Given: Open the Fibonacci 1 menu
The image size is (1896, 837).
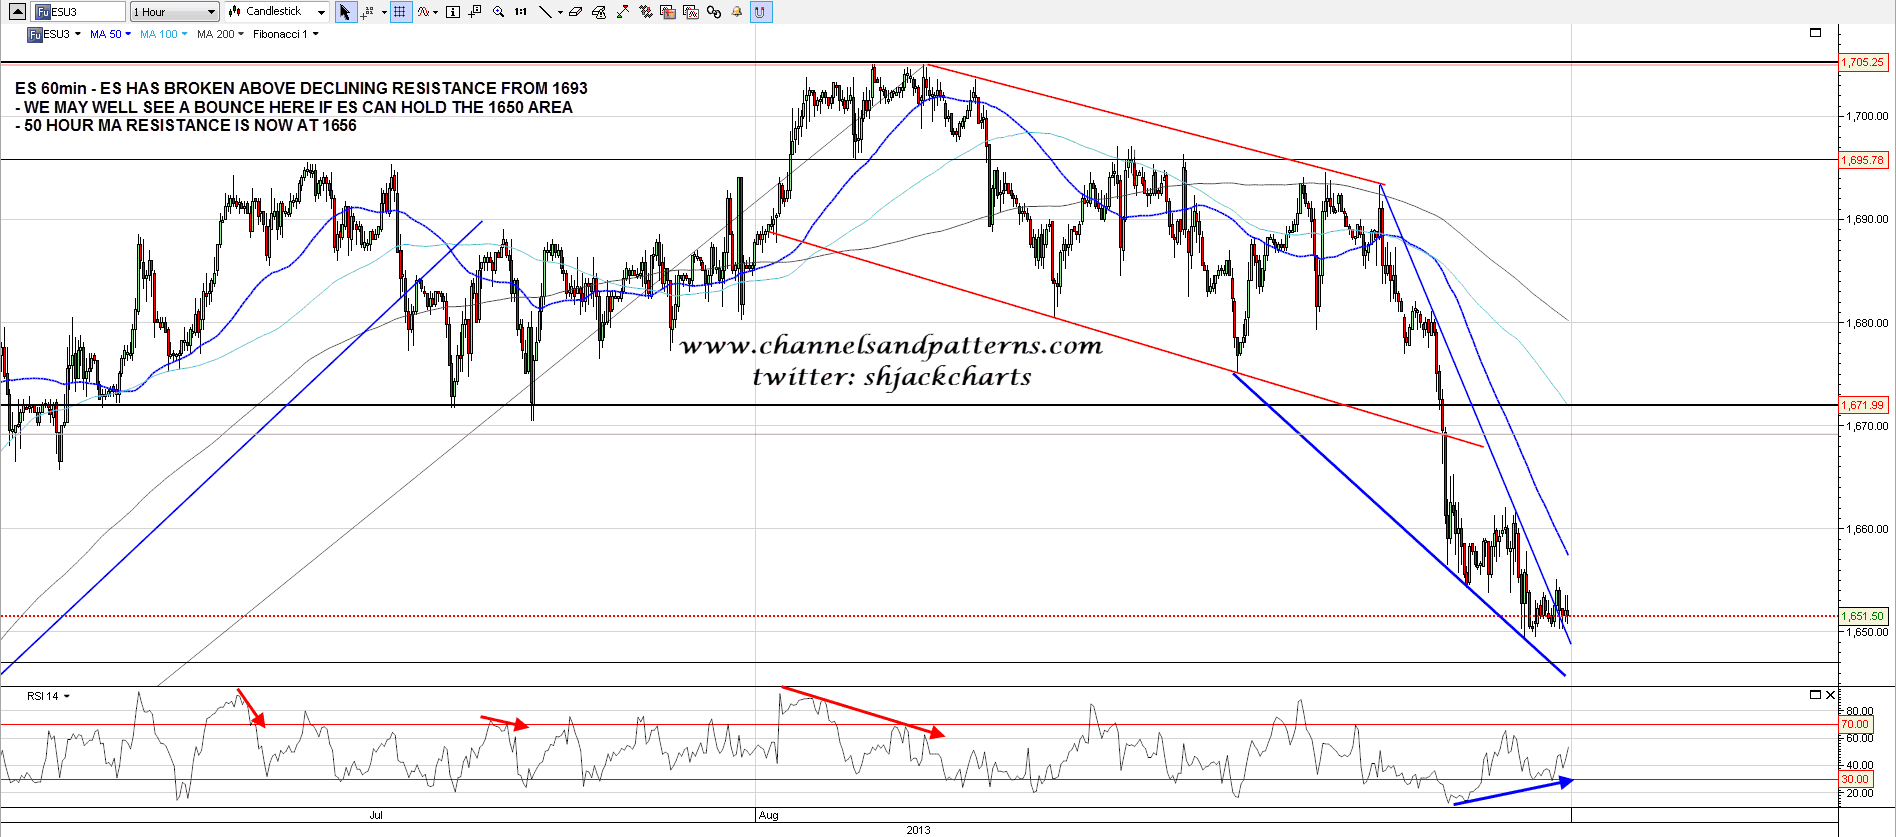Looking at the screenshot, I should pyautogui.click(x=286, y=34).
